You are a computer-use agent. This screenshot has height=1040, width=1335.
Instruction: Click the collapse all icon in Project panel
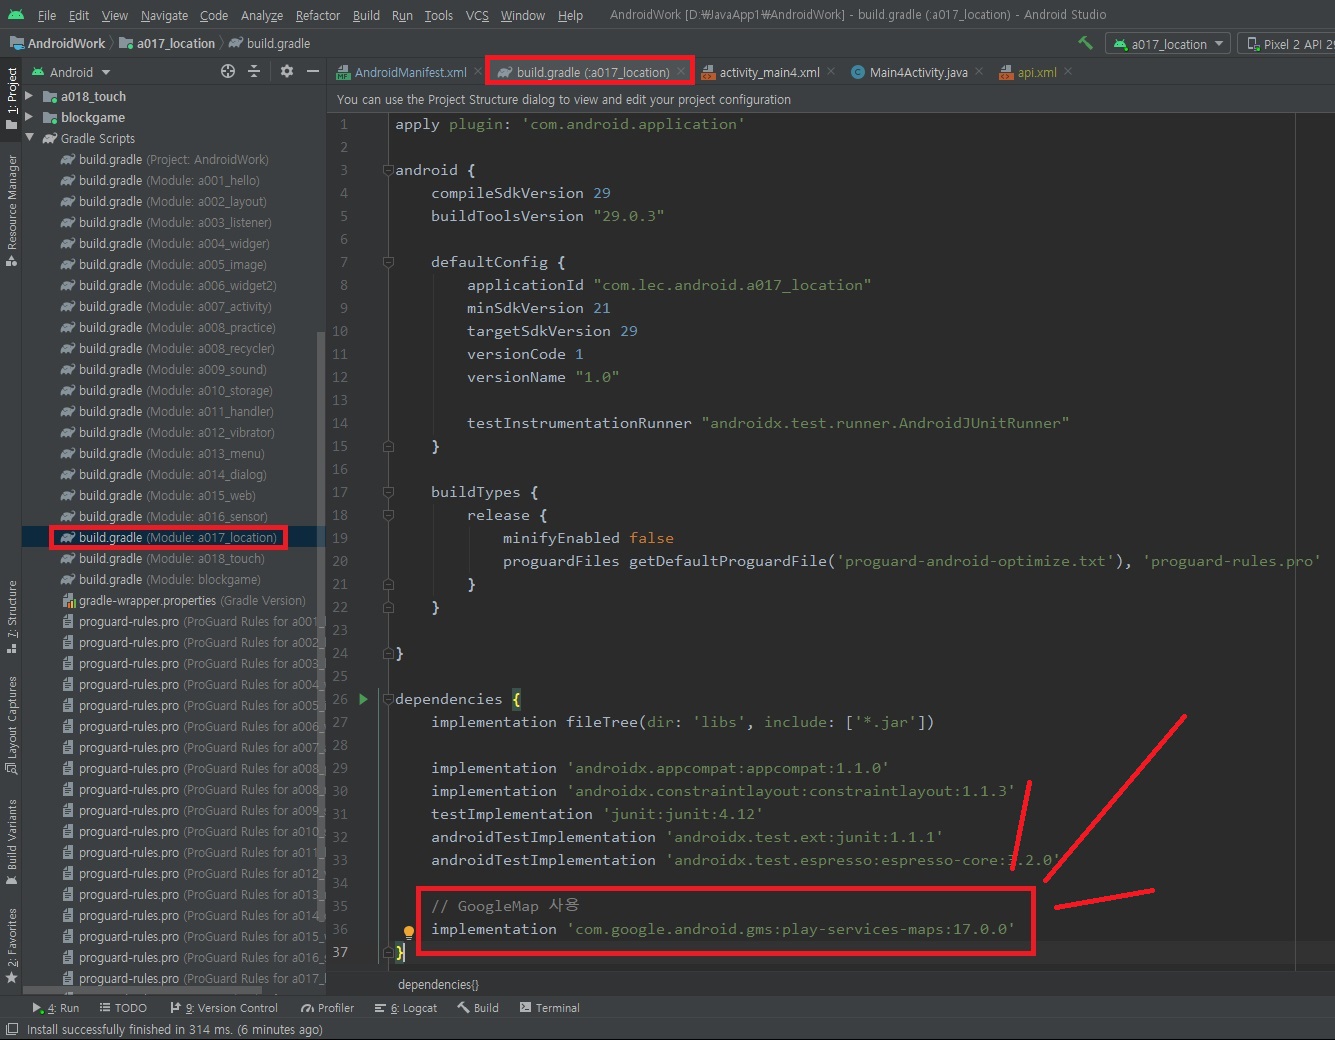[254, 71]
